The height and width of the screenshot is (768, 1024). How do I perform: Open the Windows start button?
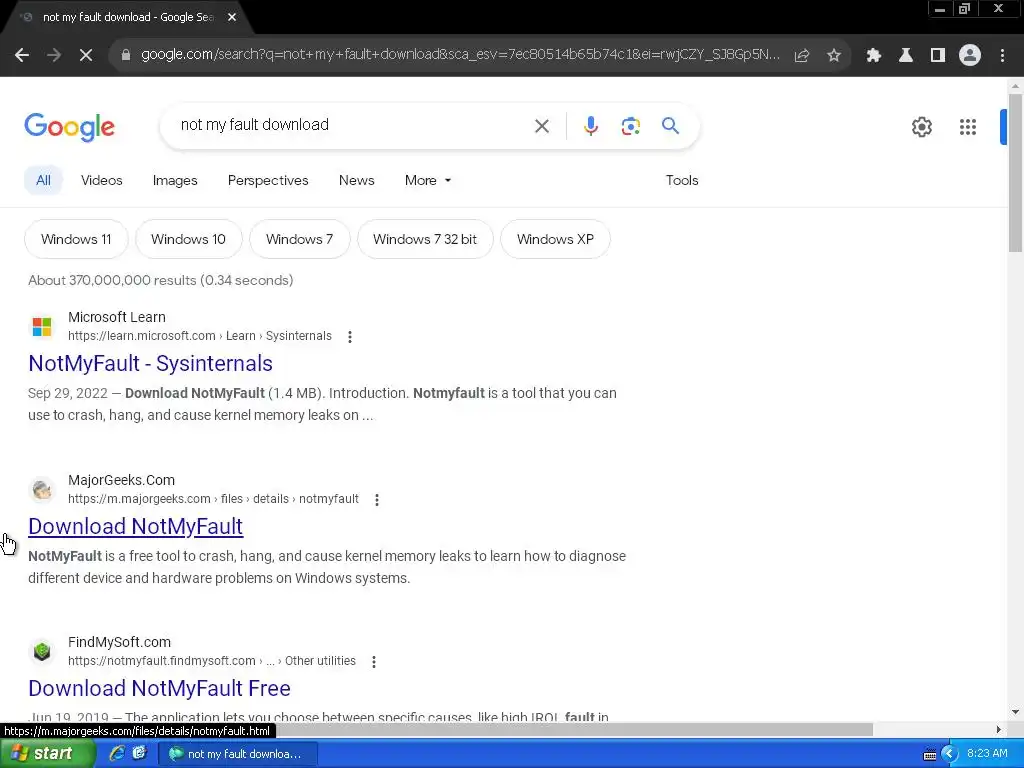[x=47, y=754]
